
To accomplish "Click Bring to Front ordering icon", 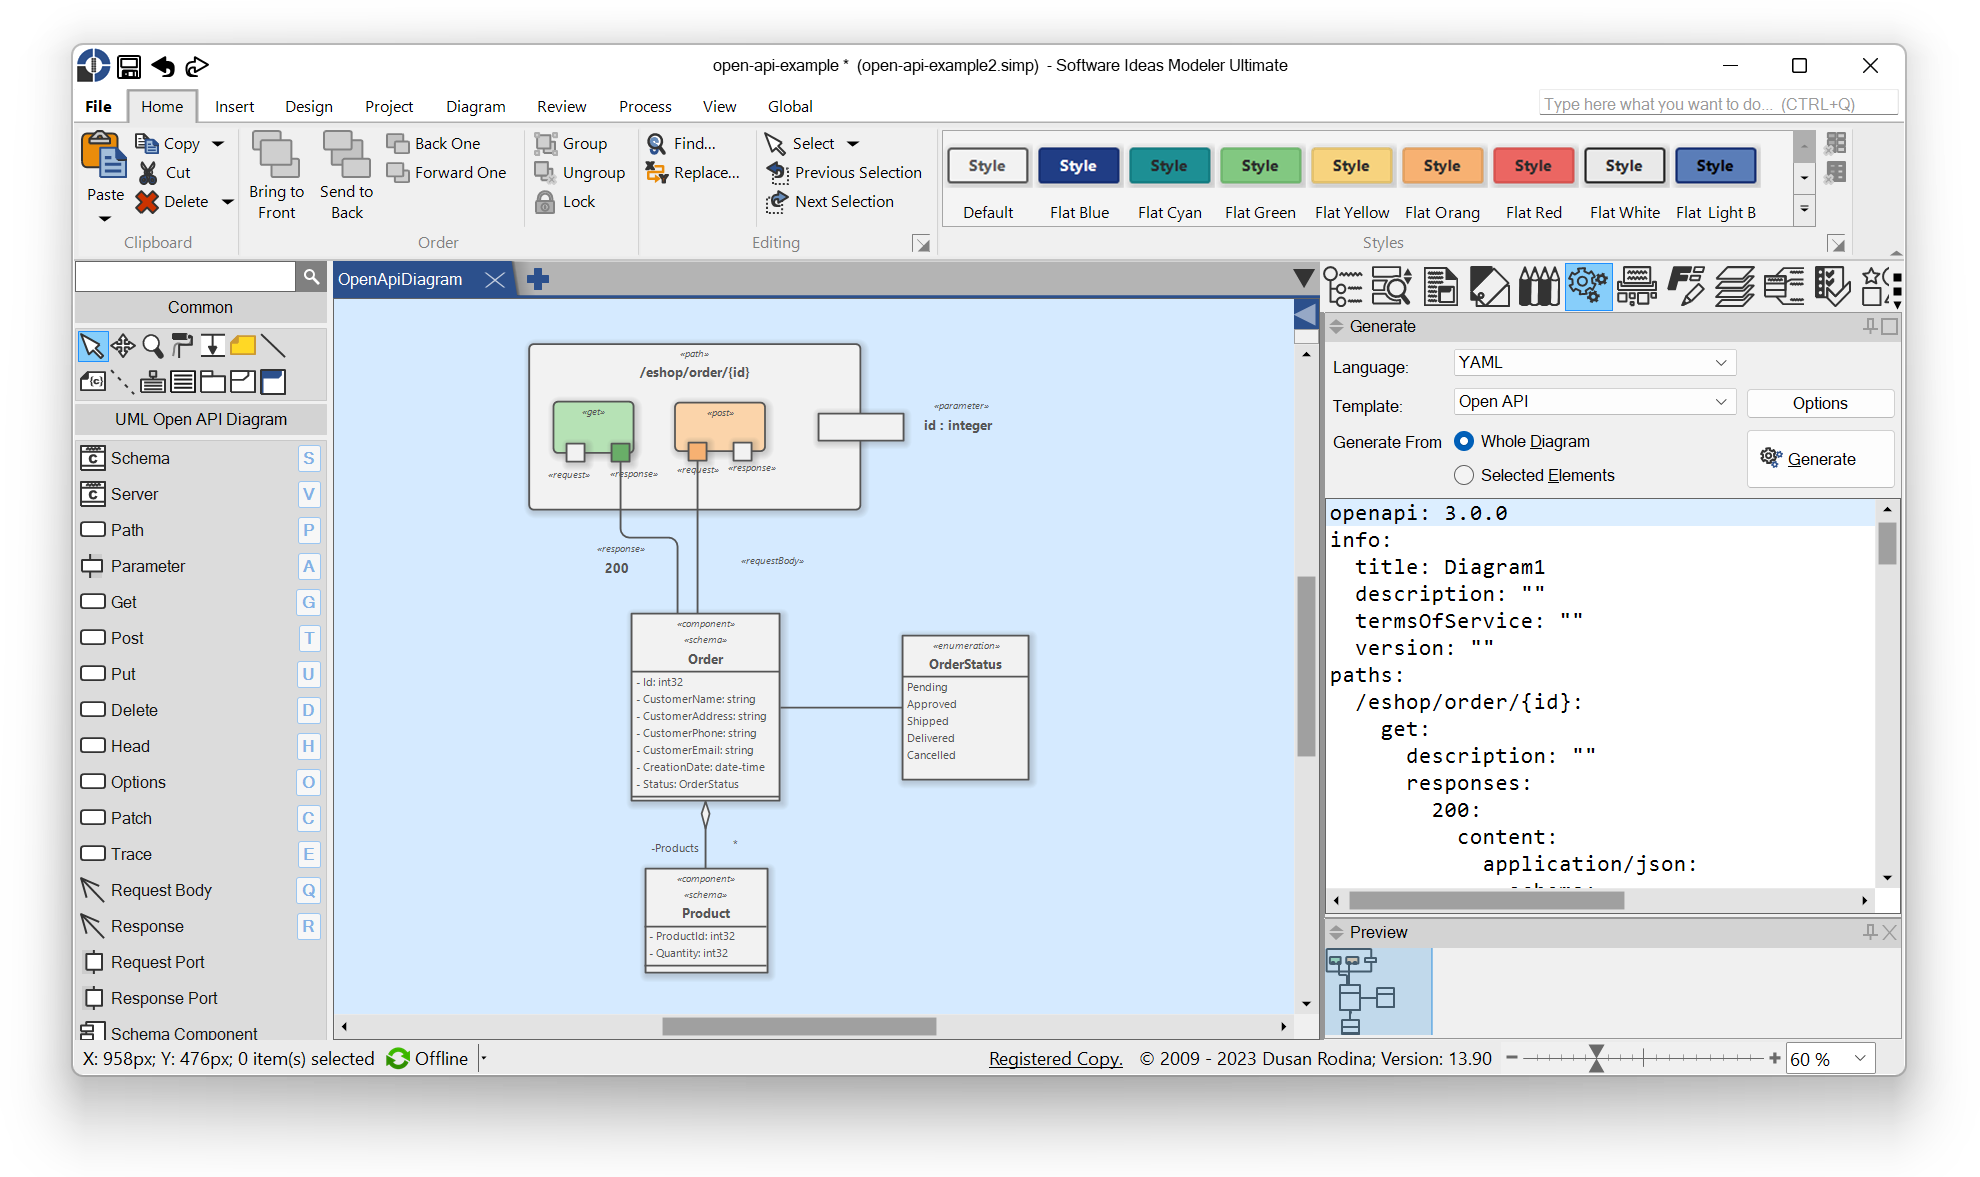I will (276, 155).
